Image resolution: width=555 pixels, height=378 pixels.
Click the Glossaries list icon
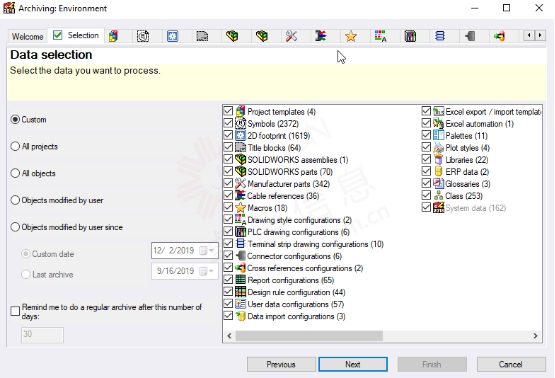pos(438,183)
